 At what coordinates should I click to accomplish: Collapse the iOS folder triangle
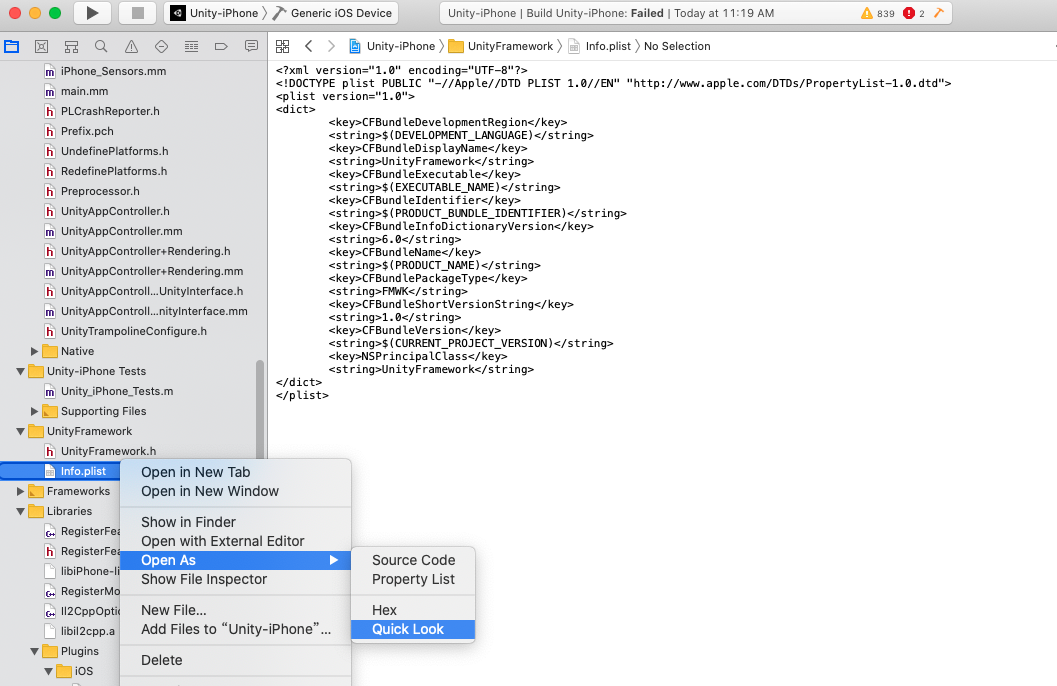coord(49,671)
